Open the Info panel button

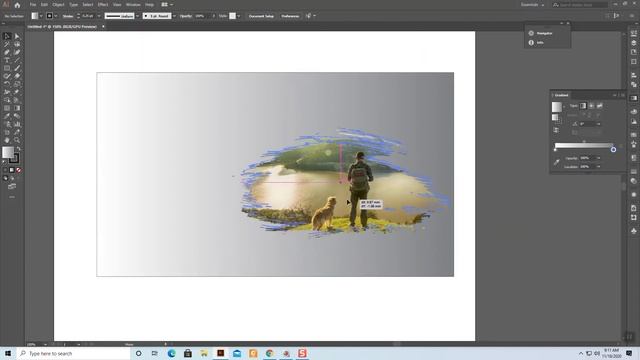pos(537,42)
